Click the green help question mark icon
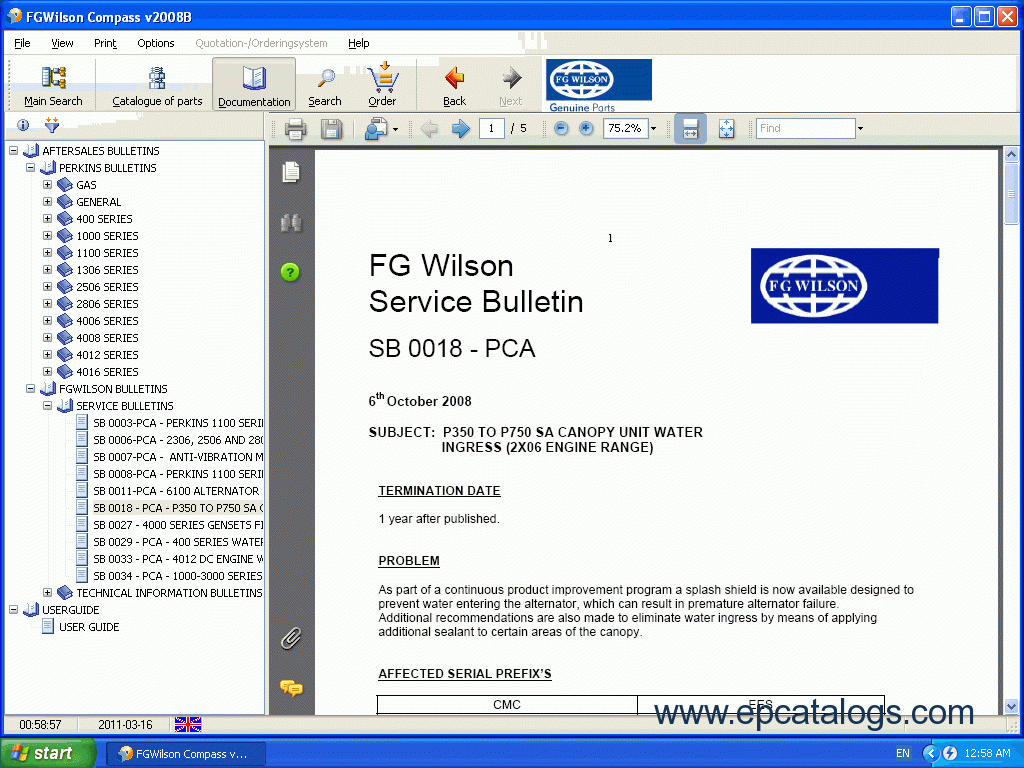 (290, 272)
